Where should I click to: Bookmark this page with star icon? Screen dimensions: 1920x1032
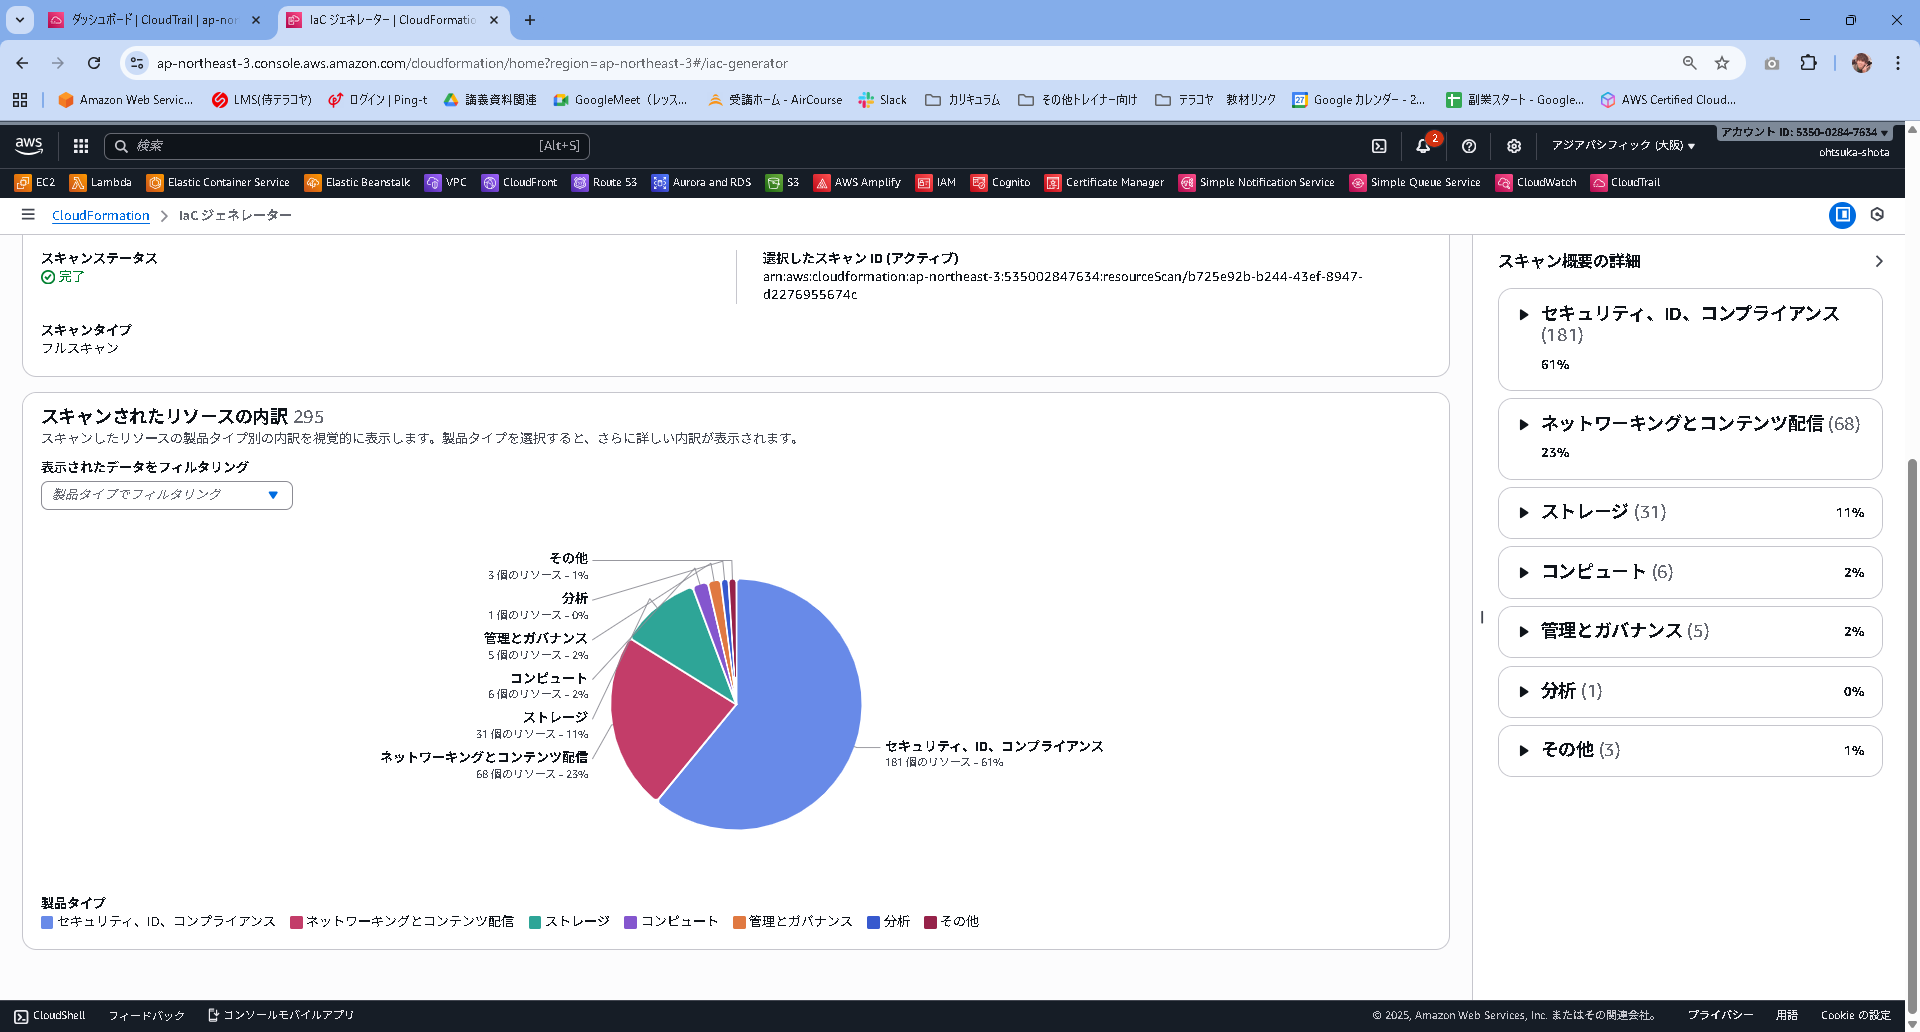[x=1722, y=63]
